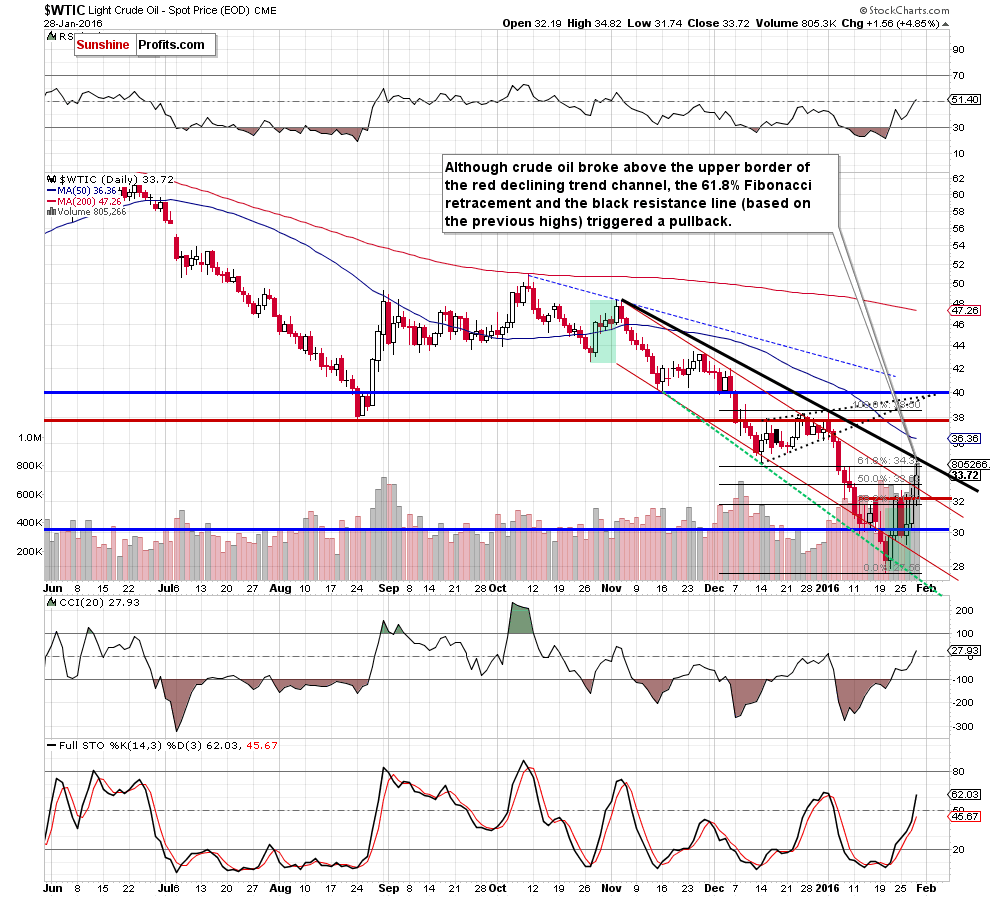Click the RSI panel legend icon
The width and height of the screenshot is (990, 897).
(52, 37)
